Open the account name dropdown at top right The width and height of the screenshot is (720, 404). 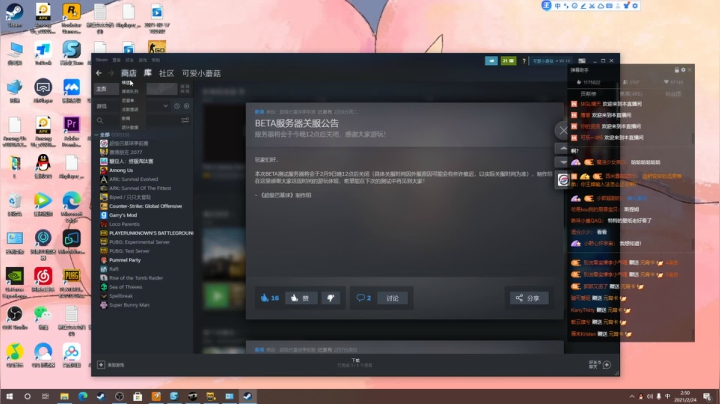[551, 61]
